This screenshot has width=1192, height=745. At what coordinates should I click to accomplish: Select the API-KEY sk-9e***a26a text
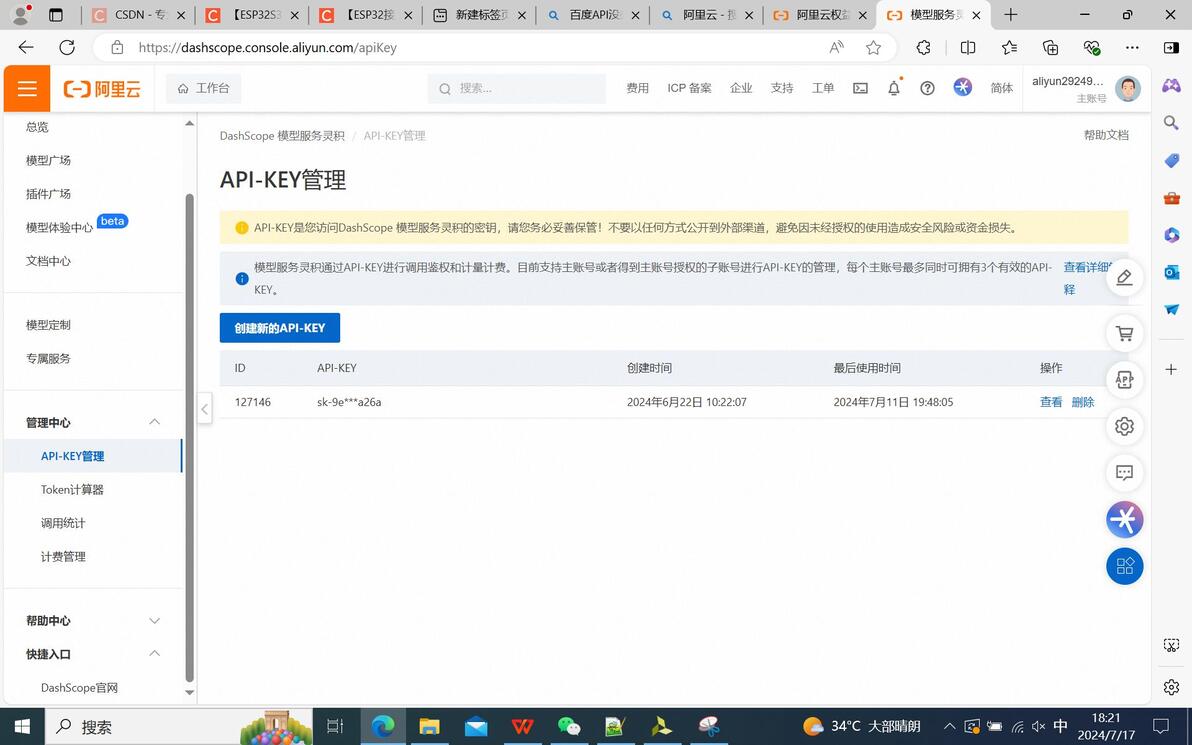[x=349, y=402]
